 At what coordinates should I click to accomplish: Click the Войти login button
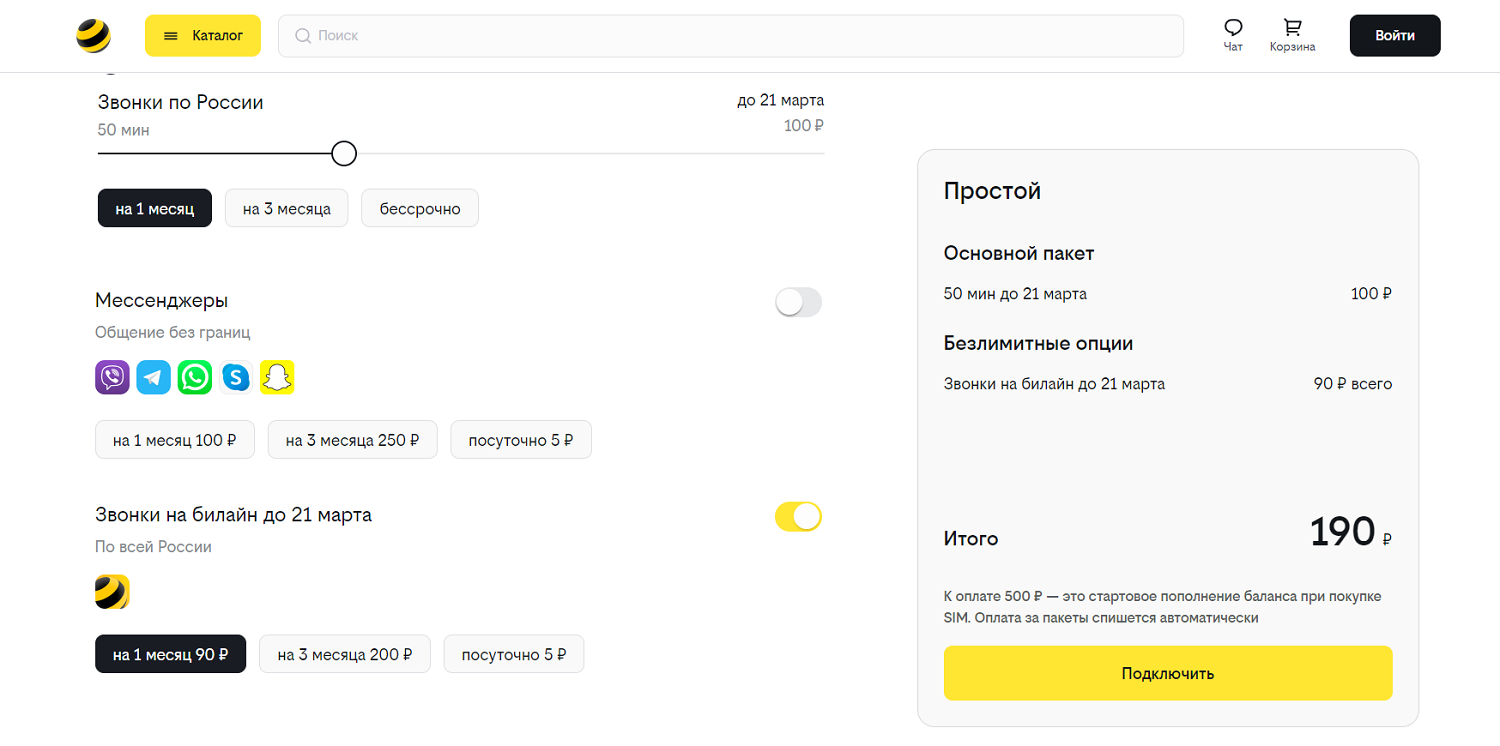coord(1395,36)
